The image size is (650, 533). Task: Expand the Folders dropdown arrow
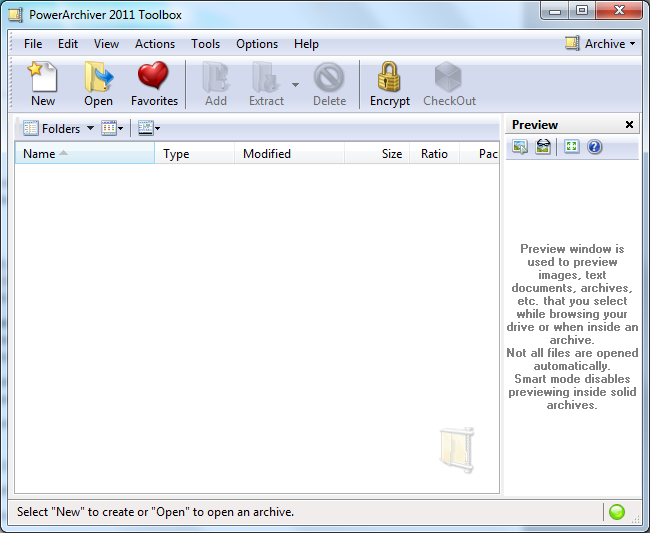(90, 128)
